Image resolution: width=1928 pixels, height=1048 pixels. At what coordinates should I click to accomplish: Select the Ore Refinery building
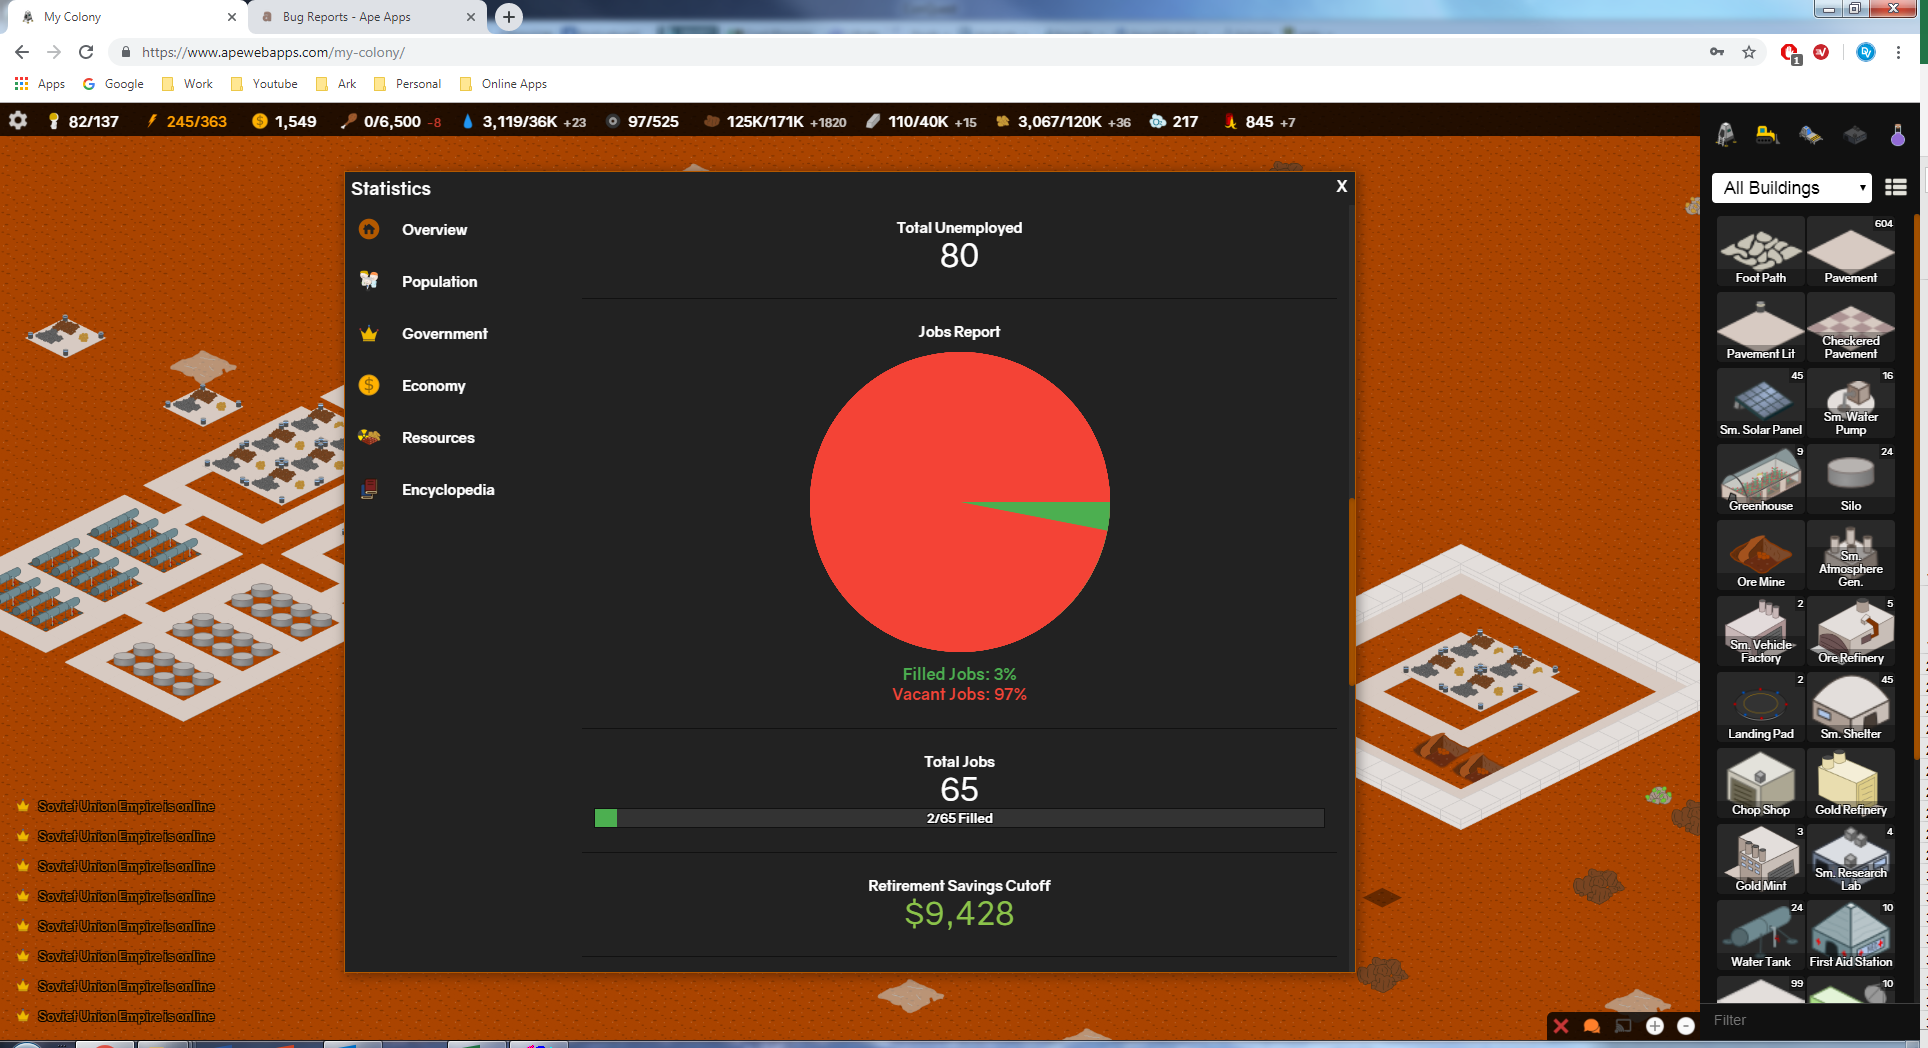click(1851, 632)
